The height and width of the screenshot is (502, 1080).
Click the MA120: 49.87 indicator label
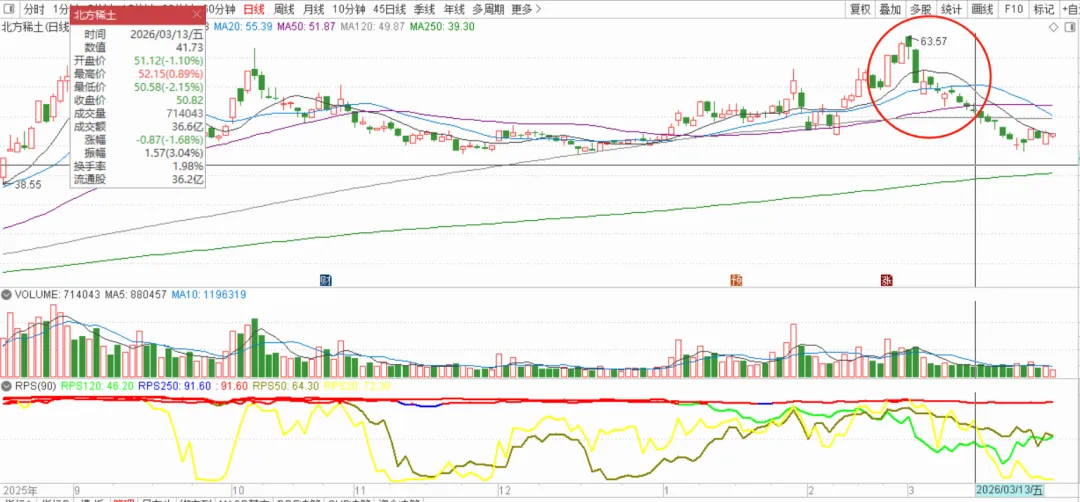[373, 26]
